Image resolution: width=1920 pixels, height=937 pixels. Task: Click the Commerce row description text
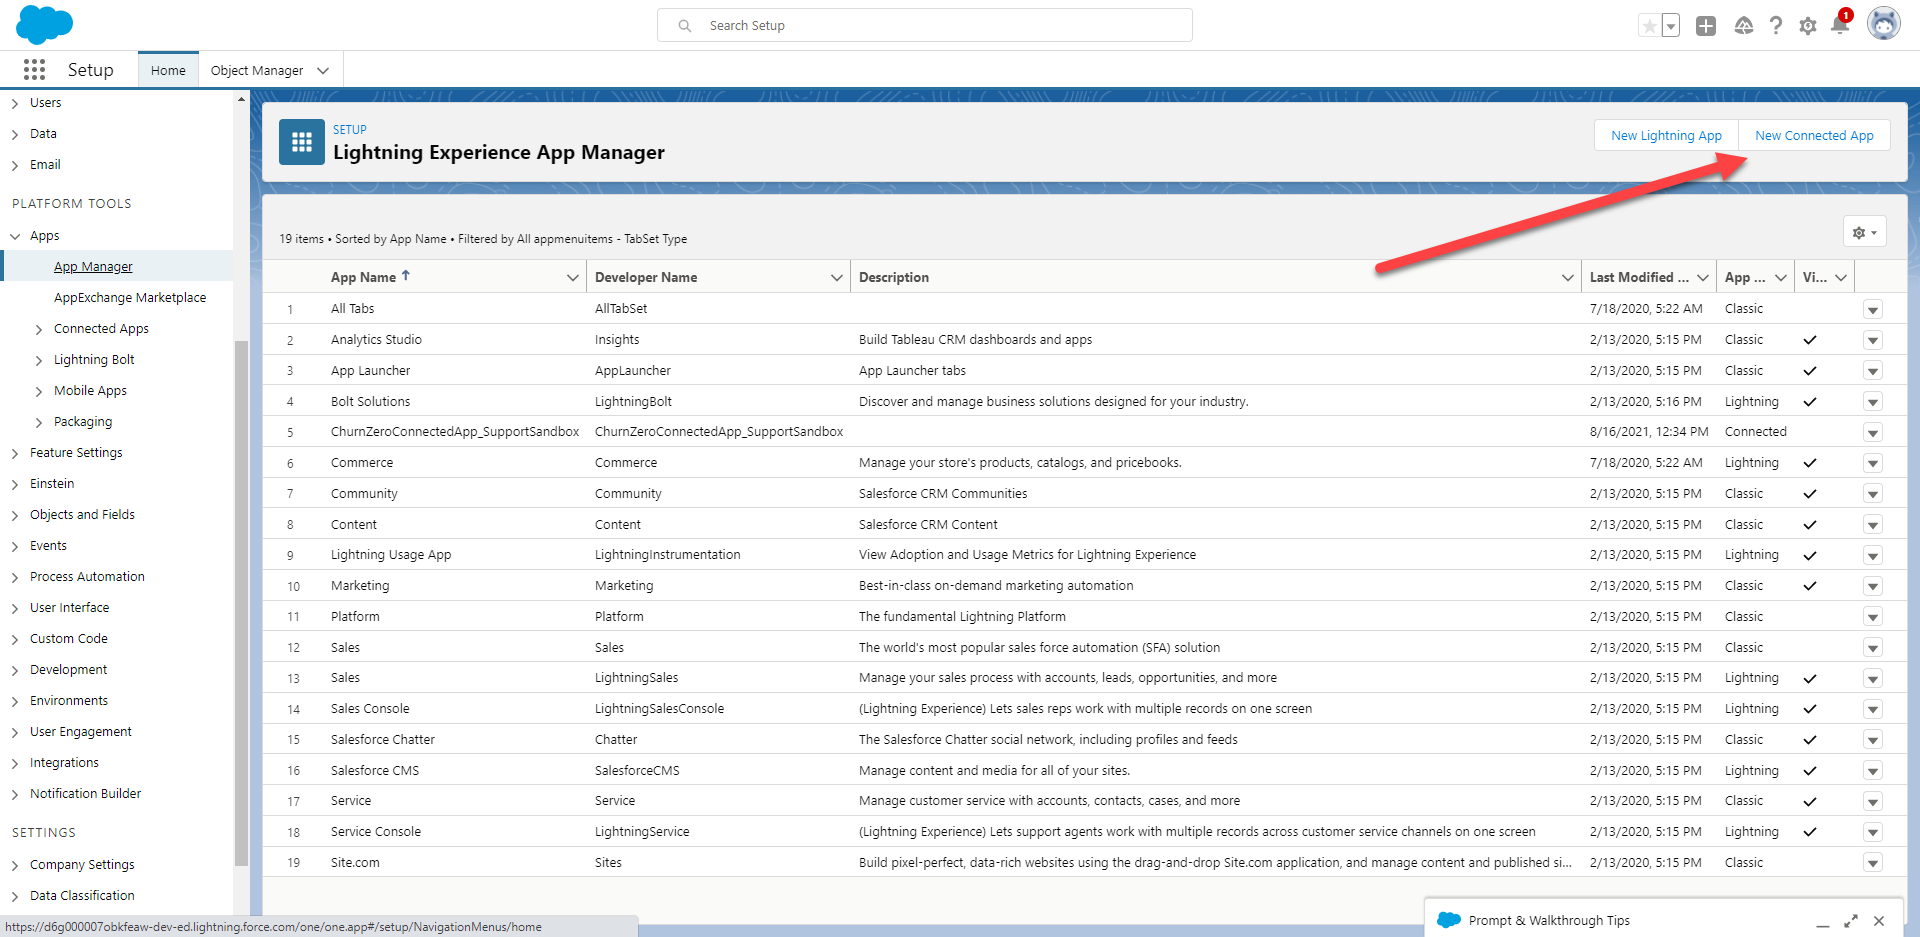[1020, 463]
